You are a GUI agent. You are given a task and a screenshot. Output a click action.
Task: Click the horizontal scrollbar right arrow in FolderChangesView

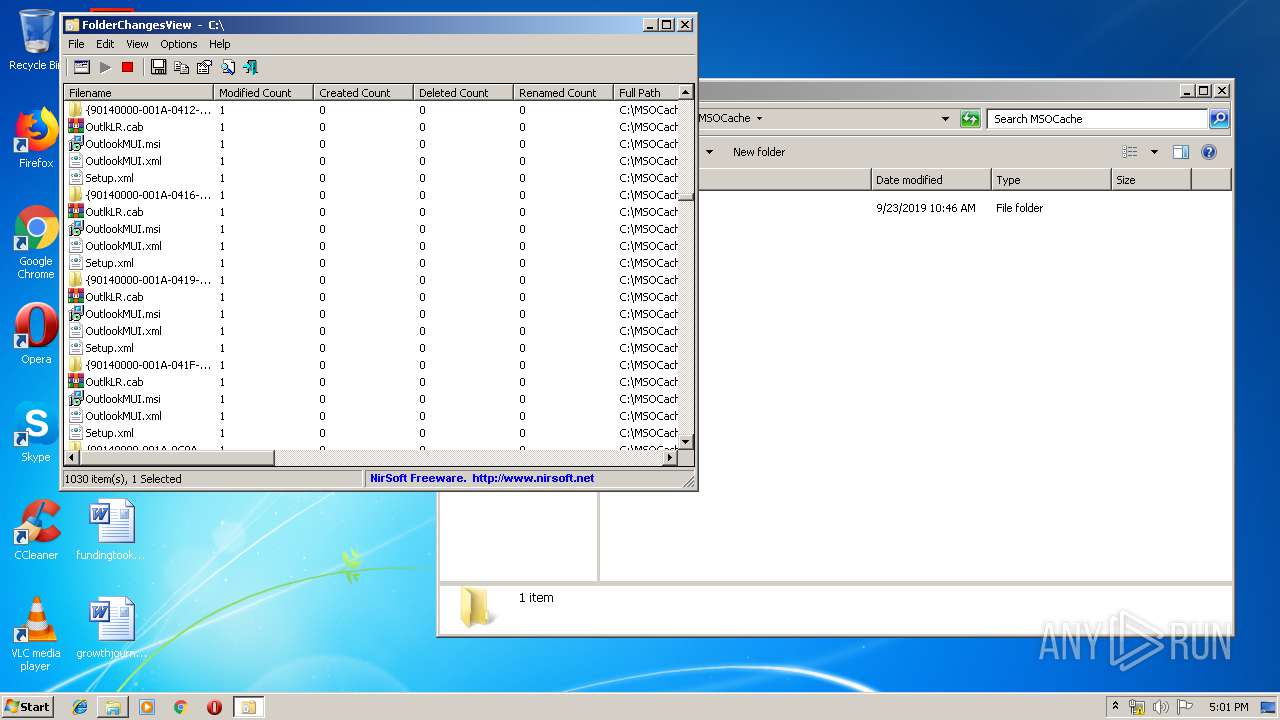[670, 458]
